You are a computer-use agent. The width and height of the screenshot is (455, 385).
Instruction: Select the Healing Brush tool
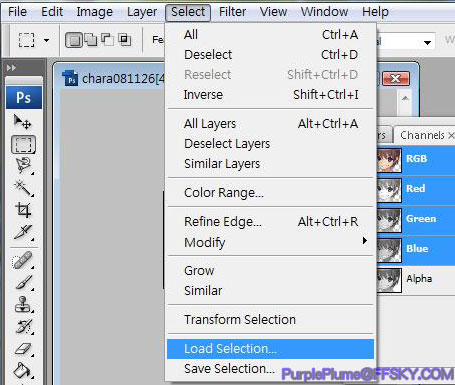[23, 260]
